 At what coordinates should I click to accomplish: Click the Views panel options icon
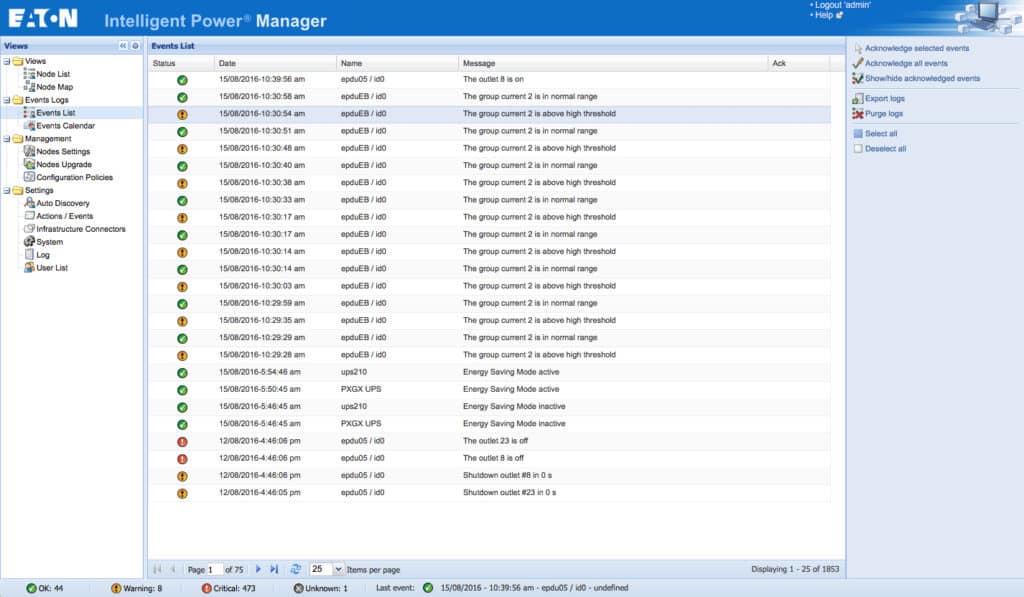135,46
